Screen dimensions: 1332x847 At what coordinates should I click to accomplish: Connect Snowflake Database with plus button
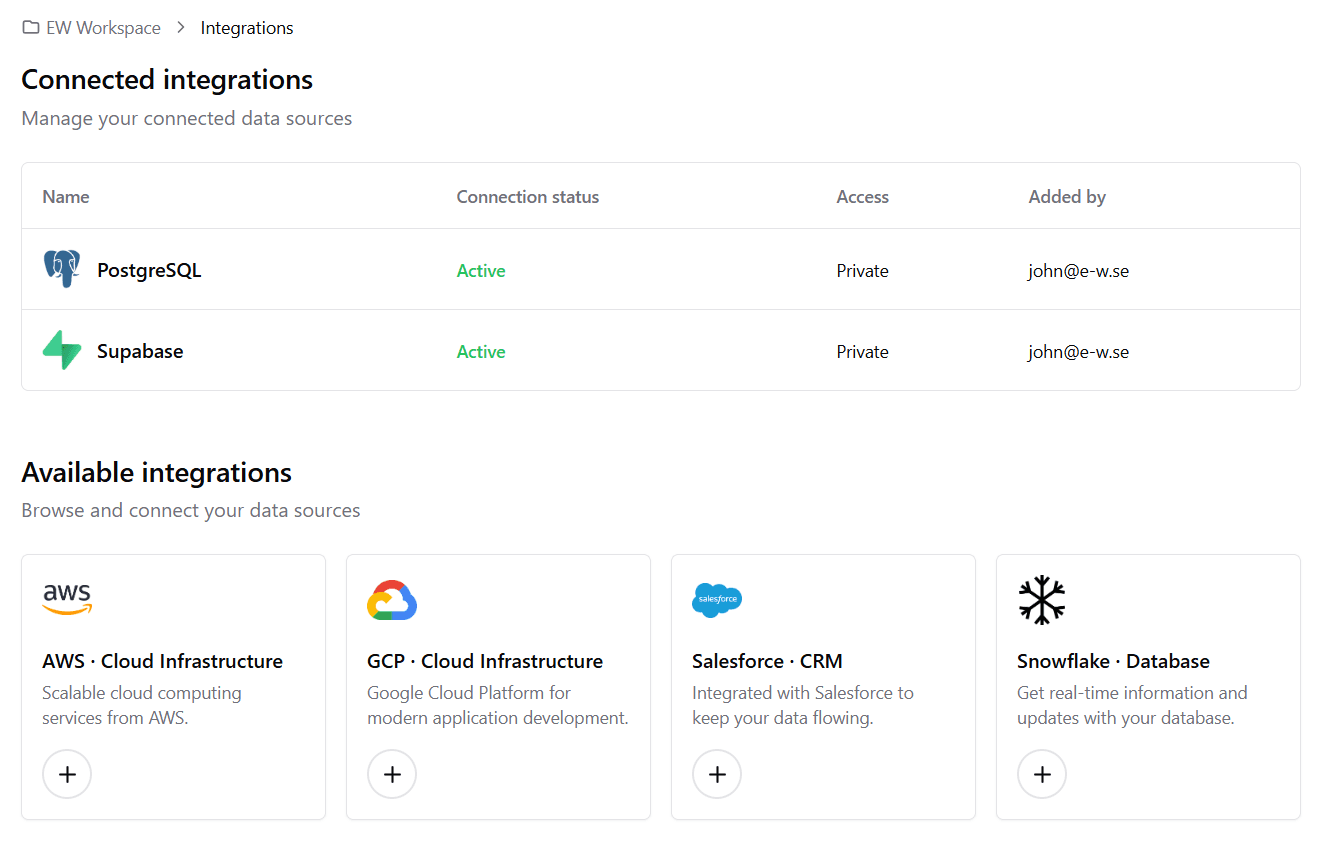1042,774
